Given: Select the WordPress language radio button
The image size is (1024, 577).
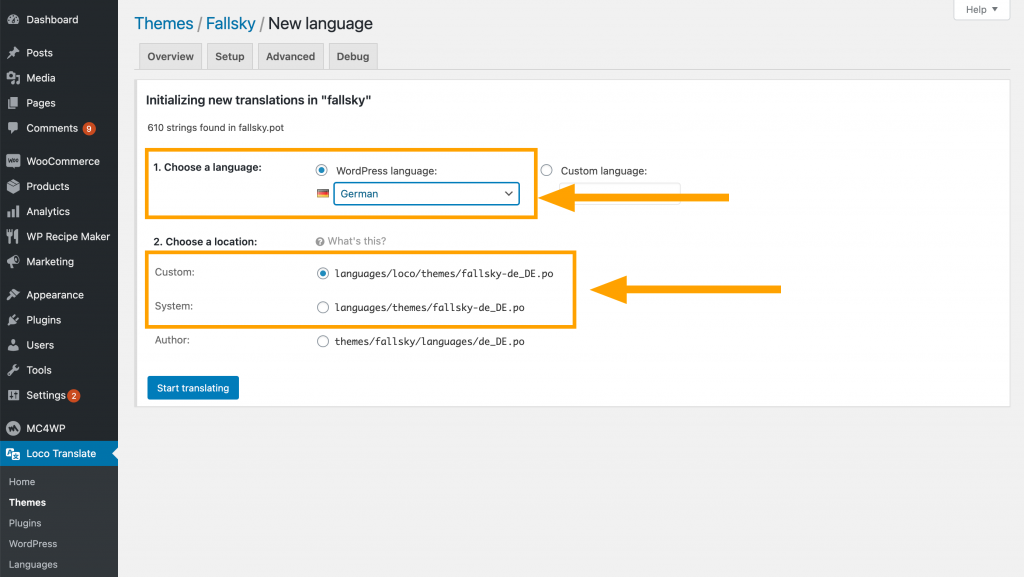Looking at the screenshot, I should (322, 171).
